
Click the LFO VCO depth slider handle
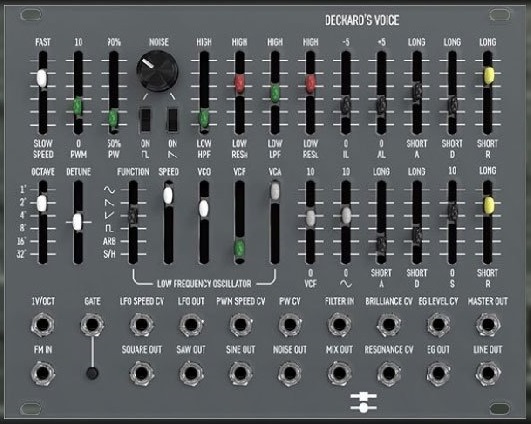coord(204,208)
